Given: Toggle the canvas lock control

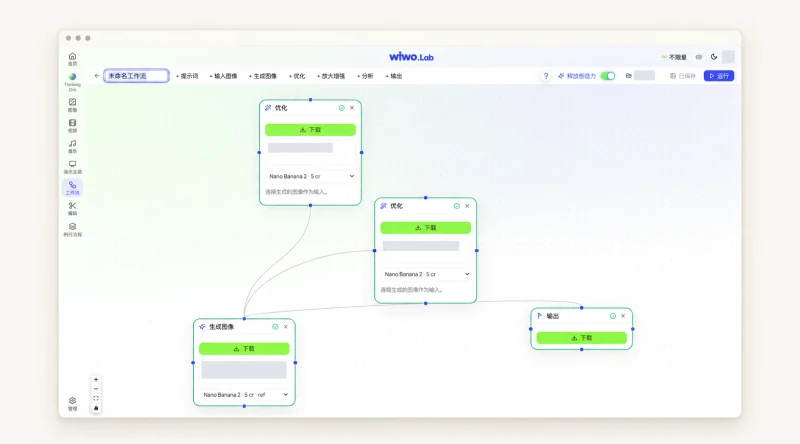Looking at the screenshot, I should (x=96, y=408).
